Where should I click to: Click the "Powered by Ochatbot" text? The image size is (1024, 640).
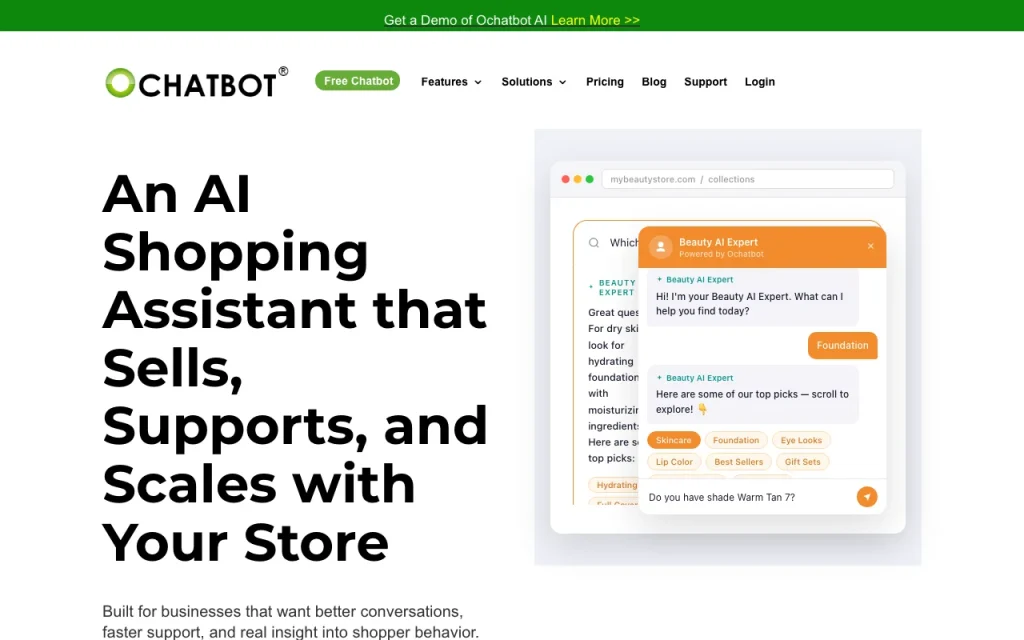click(x=721, y=254)
